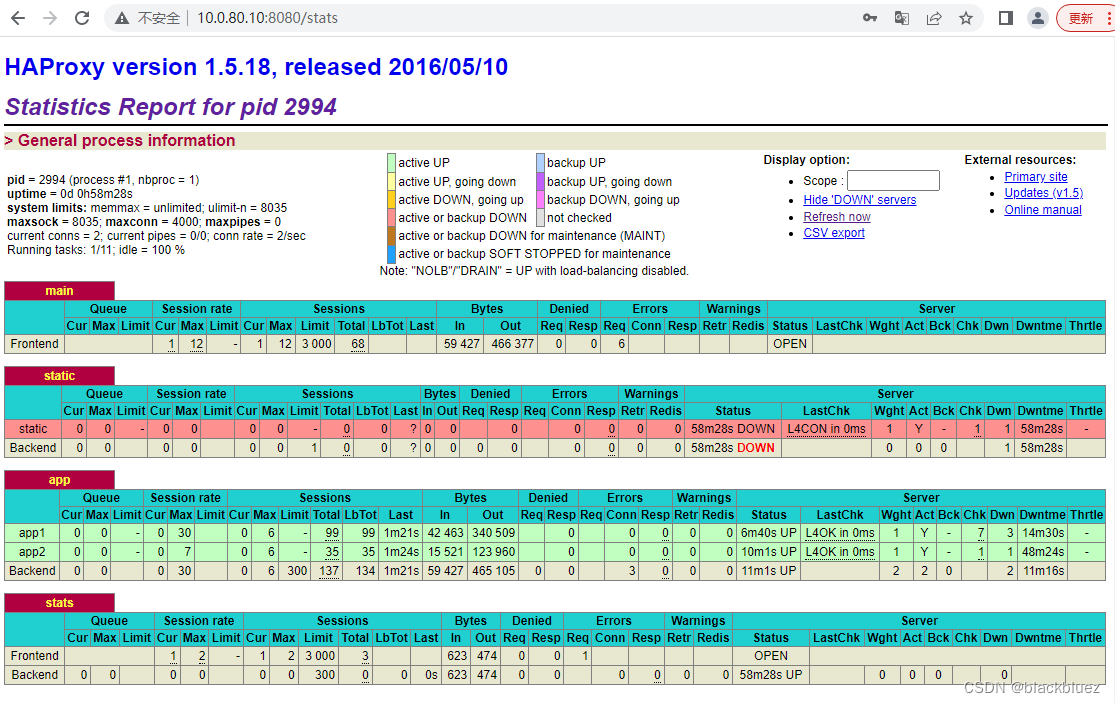The height and width of the screenshot is (703, 1115).
Task: Select the 10m1s UP status cell
Action: [x=769, y=552]
